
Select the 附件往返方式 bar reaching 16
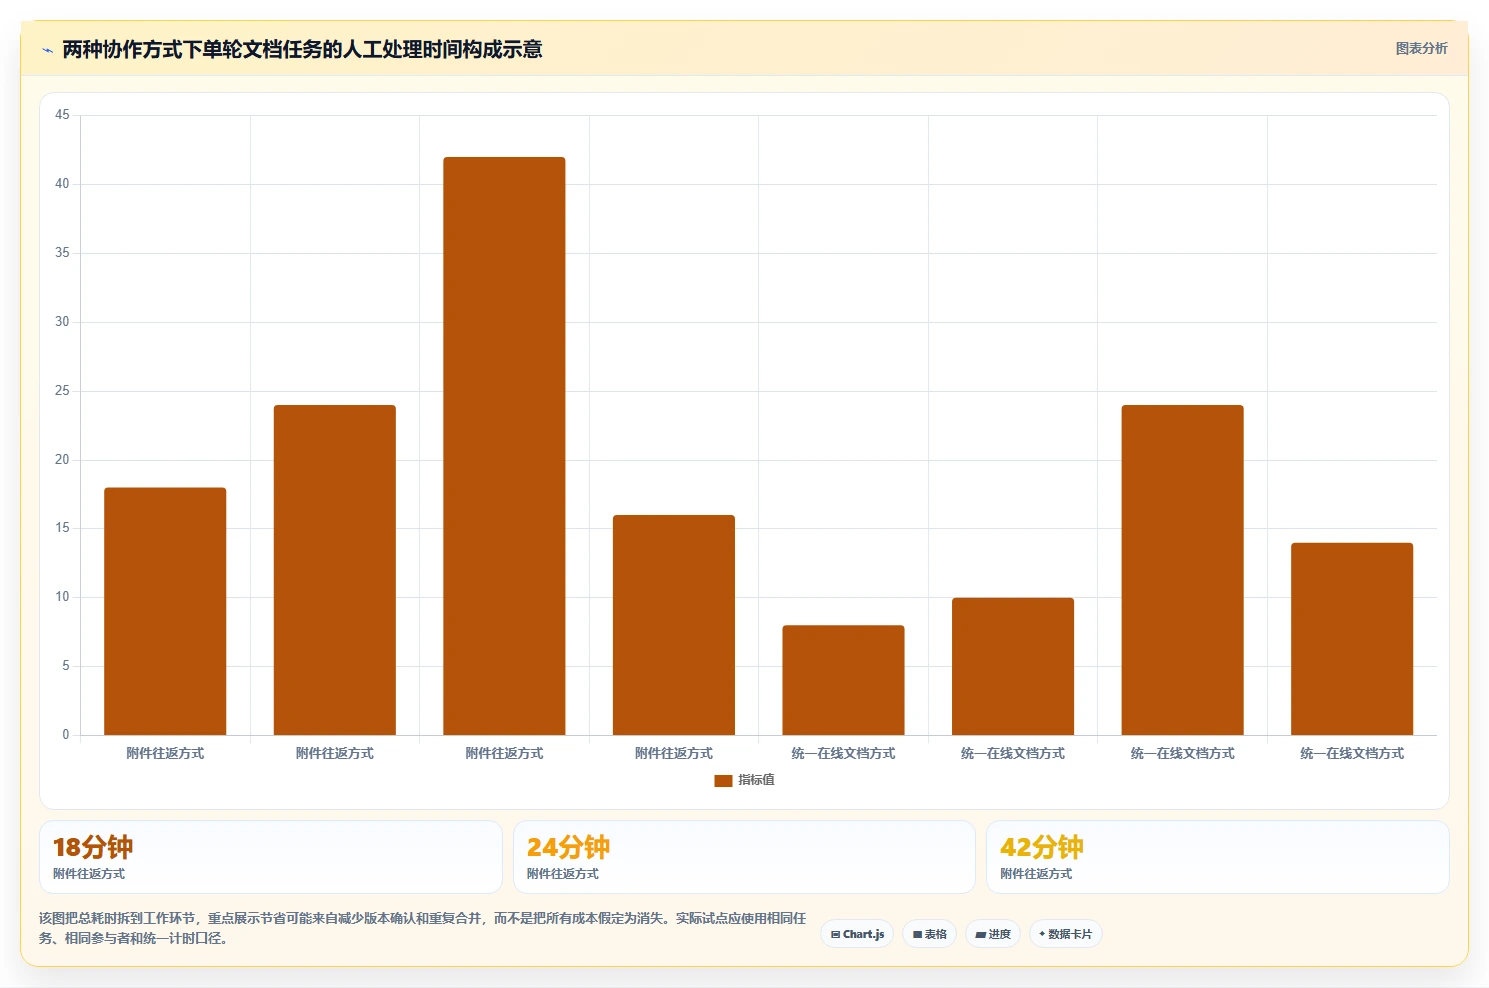pyautogui.click(x=674, y=625)
